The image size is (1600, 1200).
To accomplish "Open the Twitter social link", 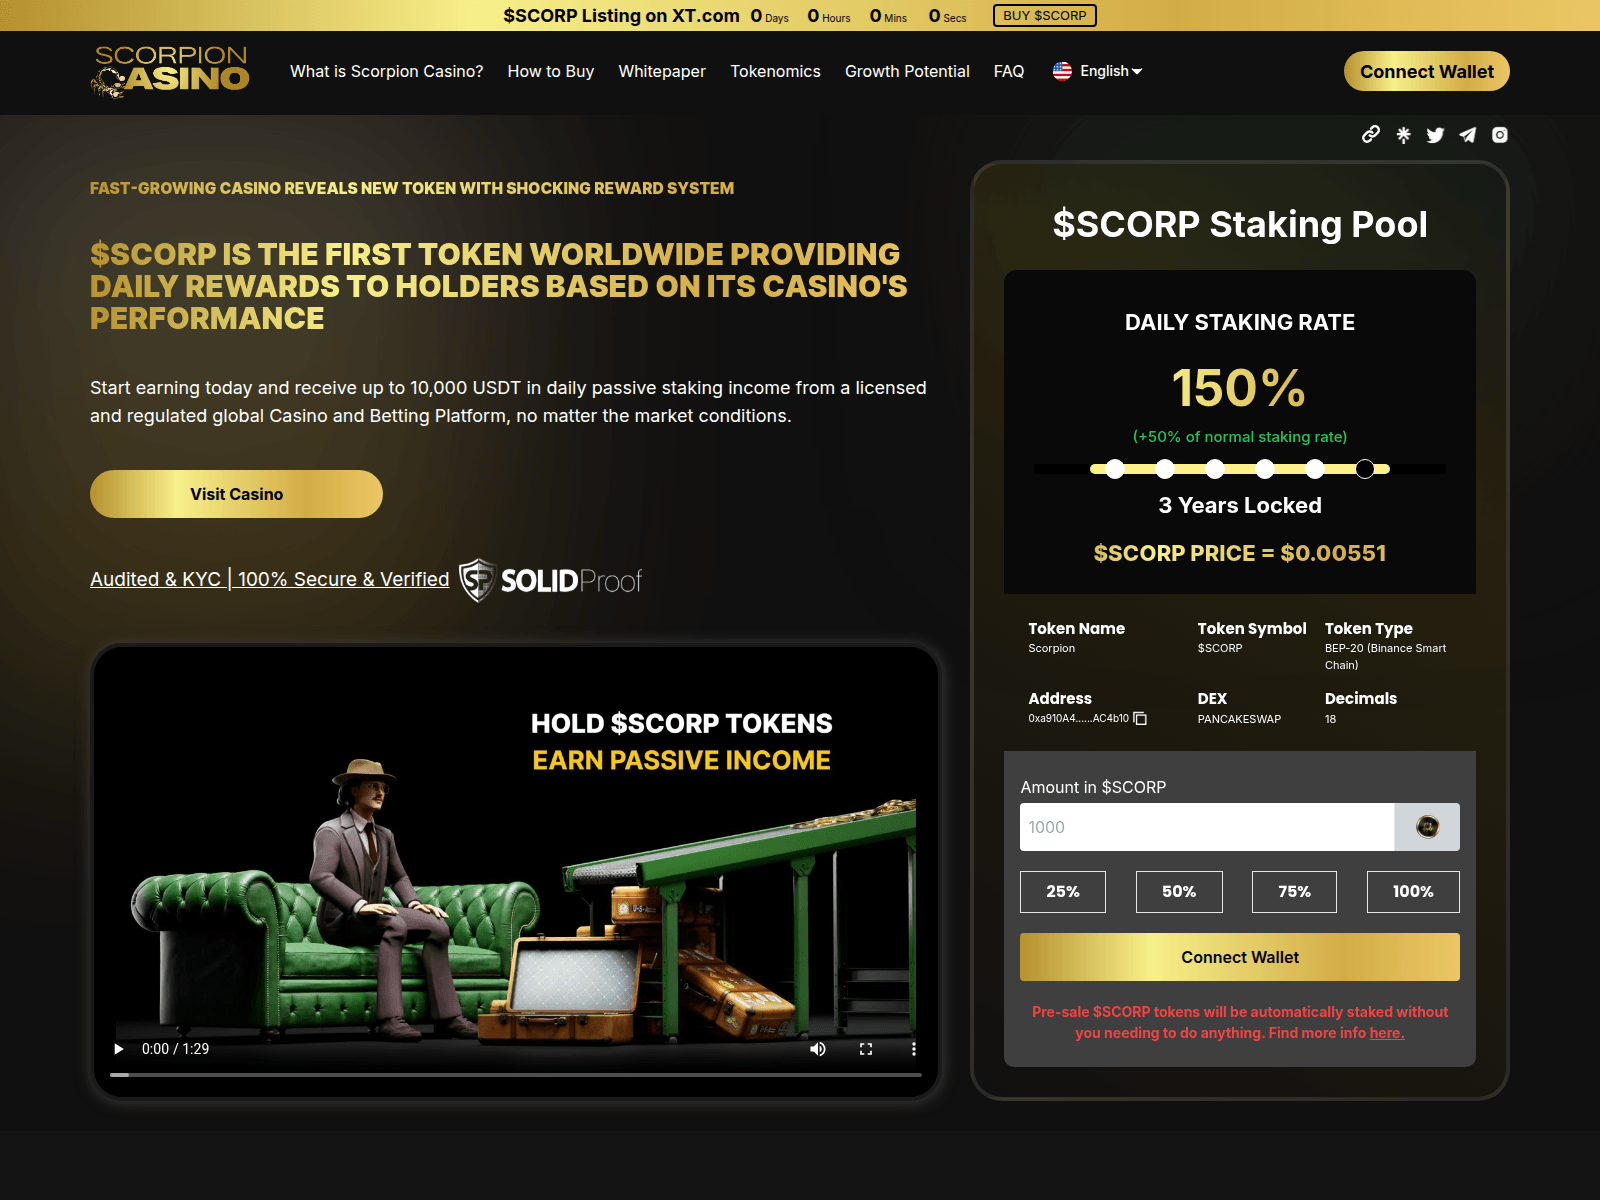I will [x=1435, y=135].
